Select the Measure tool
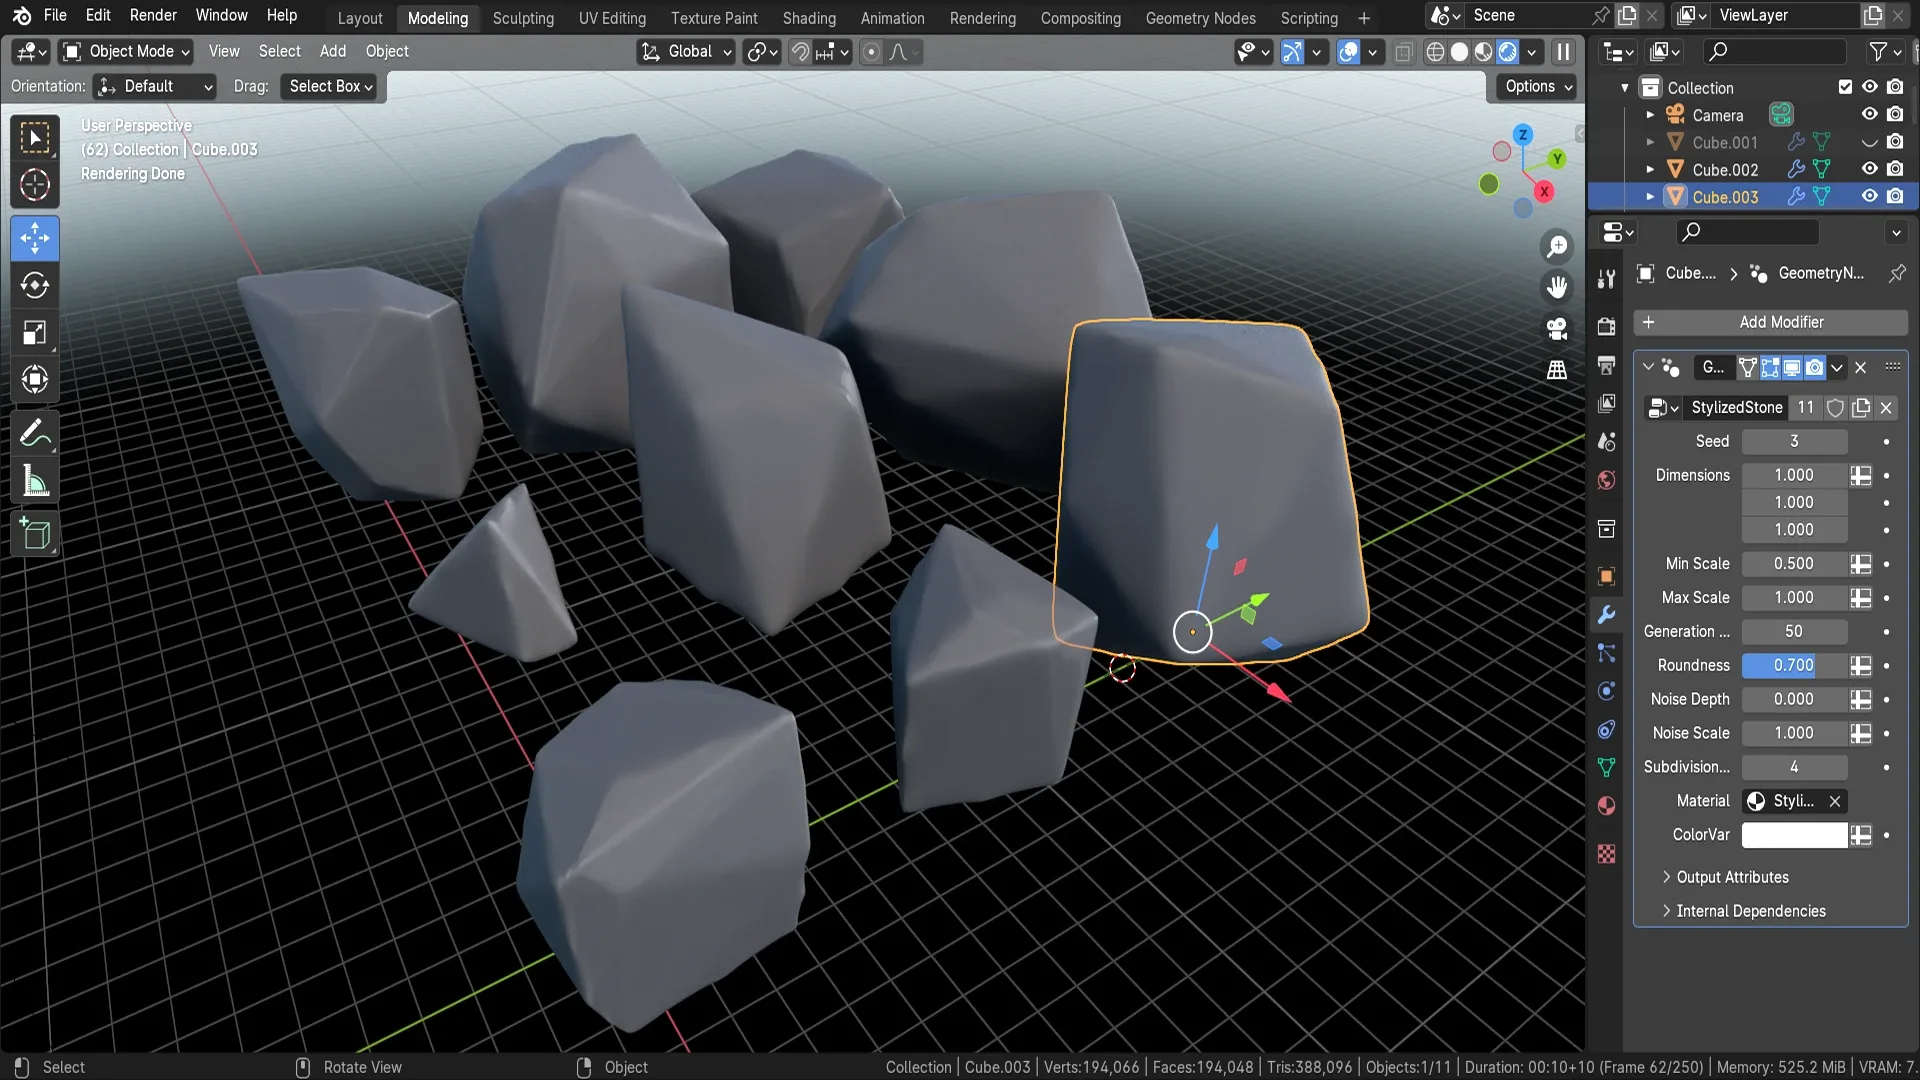Screen dimensions: 1920x1080 coord(35,481)
